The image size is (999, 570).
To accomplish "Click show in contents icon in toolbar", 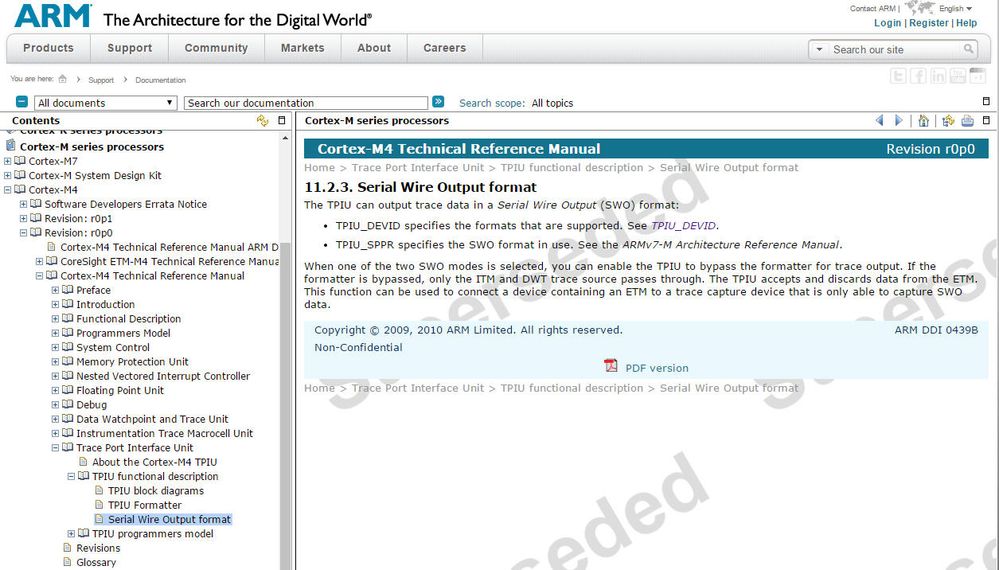I will (x=948, y=120).
